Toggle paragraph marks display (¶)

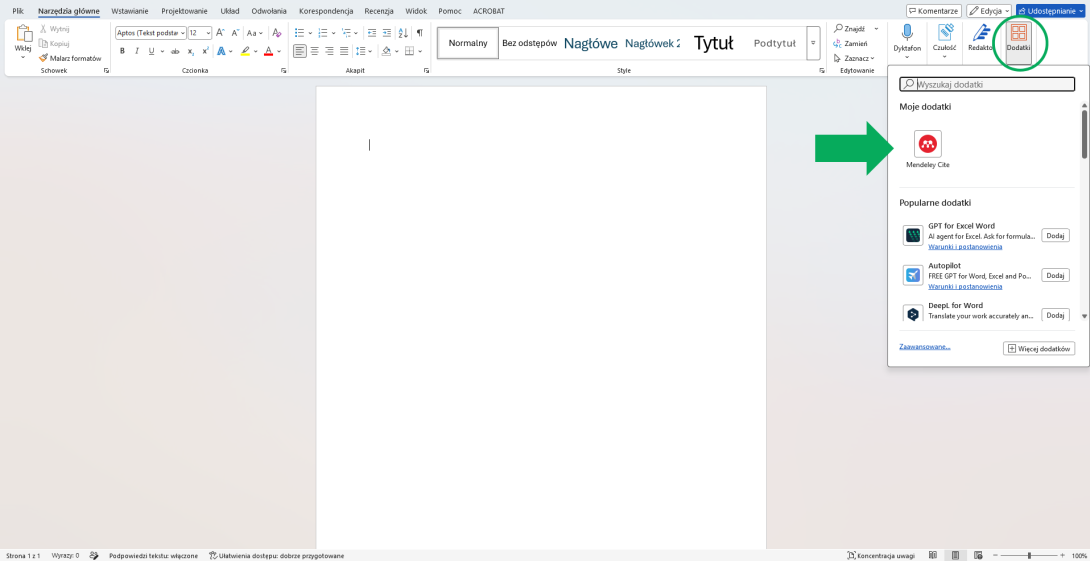coord(419,33)
